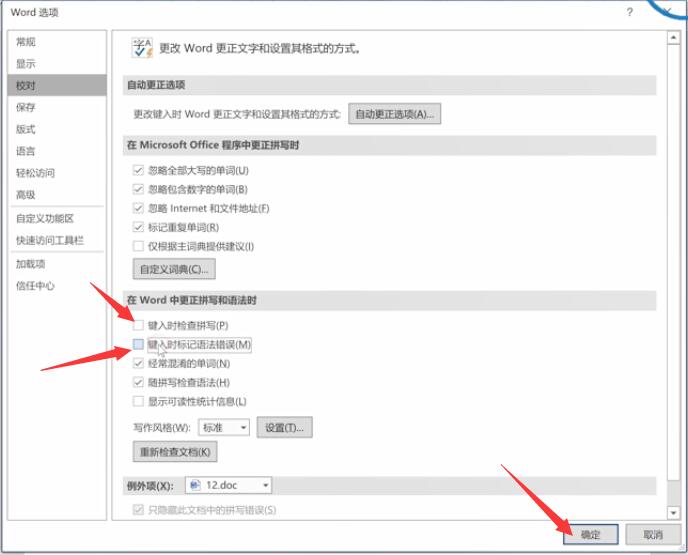The height and width of the screenshot is (555, 688).
Task: Open the 例外项 12.doc dropdown
Action: [x=228, y=485]
